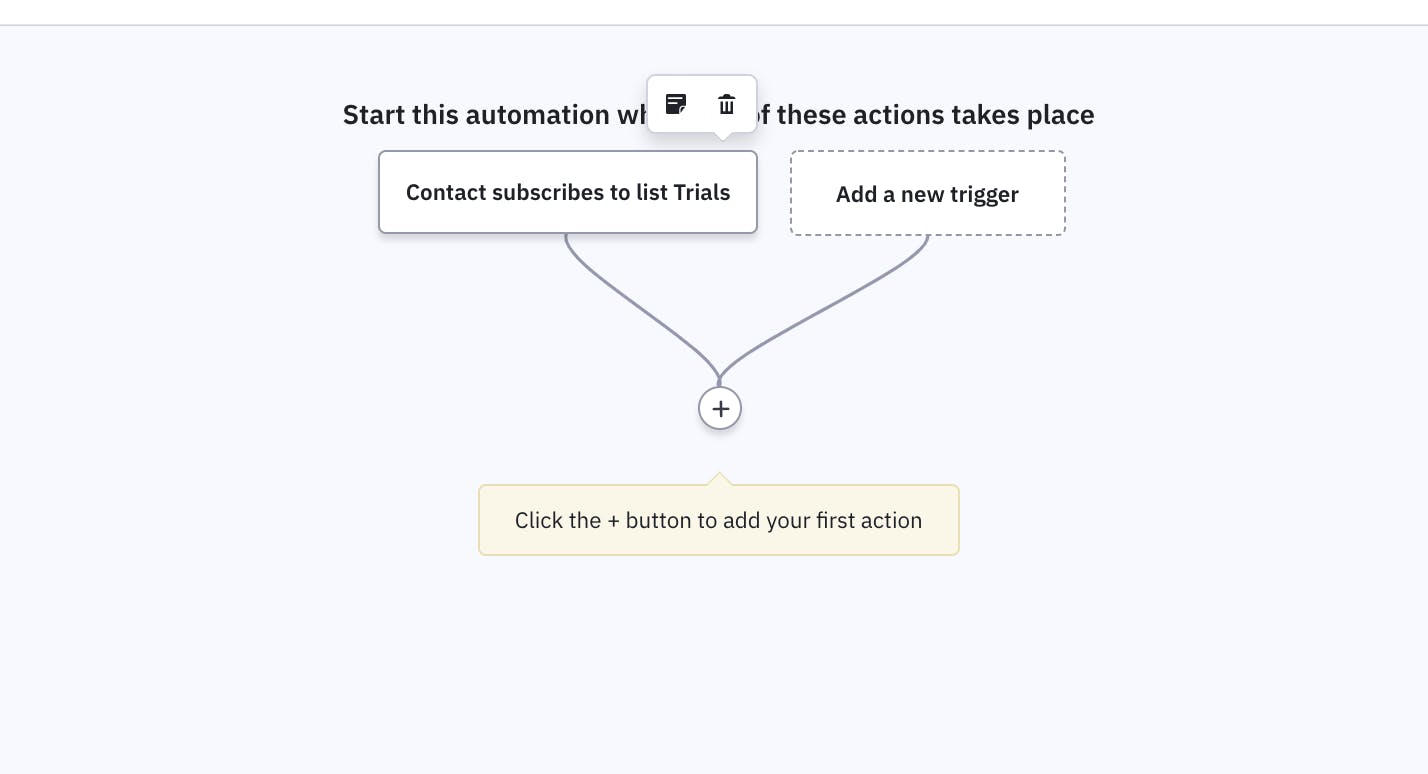Remove the list Trials trigger with the trash icon

(727, 104)
